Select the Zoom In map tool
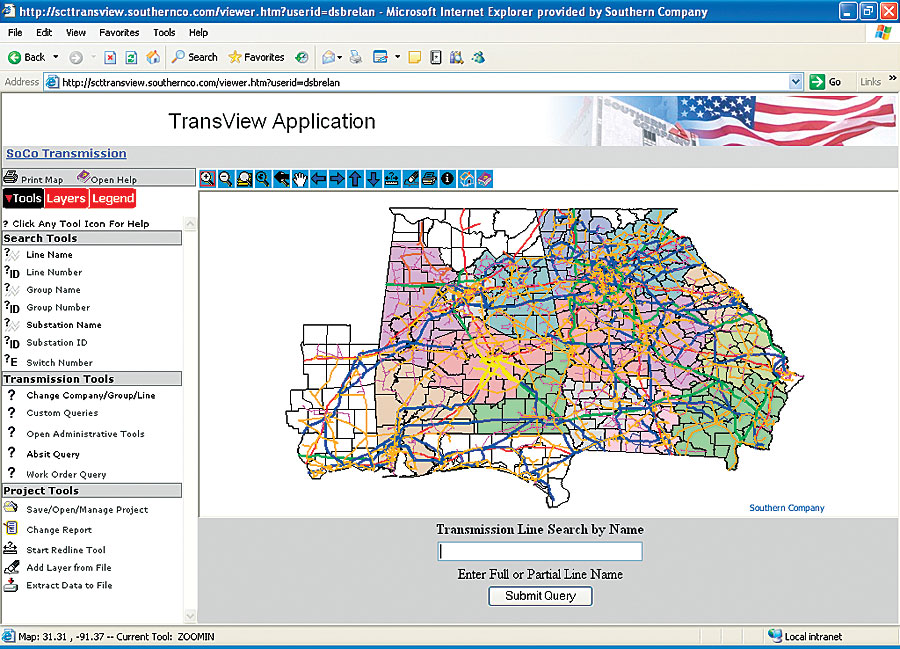 [207, 179]
